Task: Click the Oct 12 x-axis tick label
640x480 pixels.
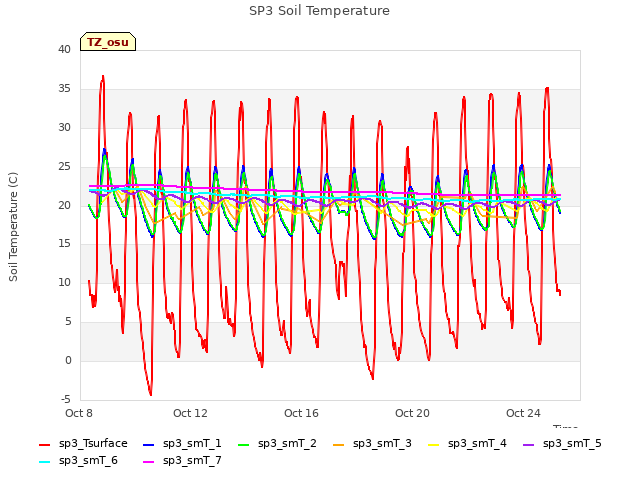Action: coord(190,413)
